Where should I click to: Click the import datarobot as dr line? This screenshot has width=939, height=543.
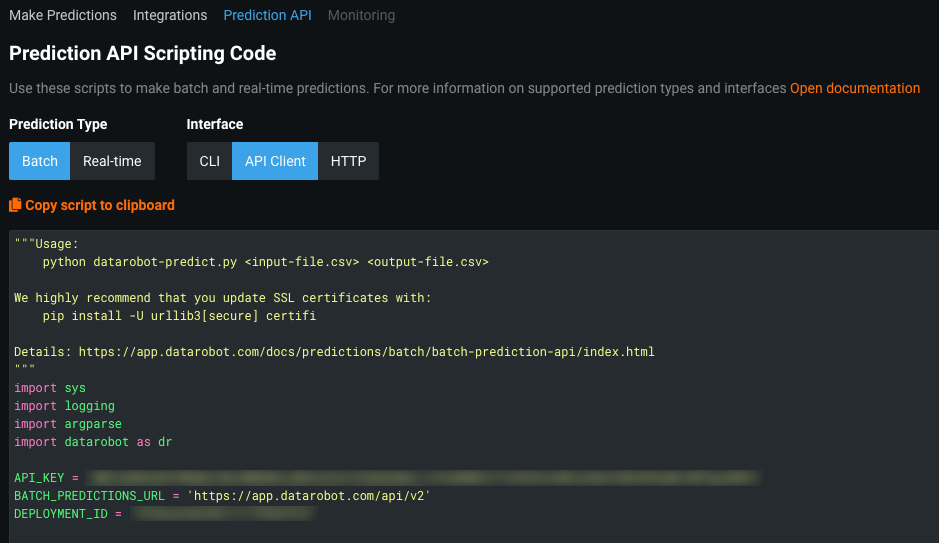[x=93, y=442]
